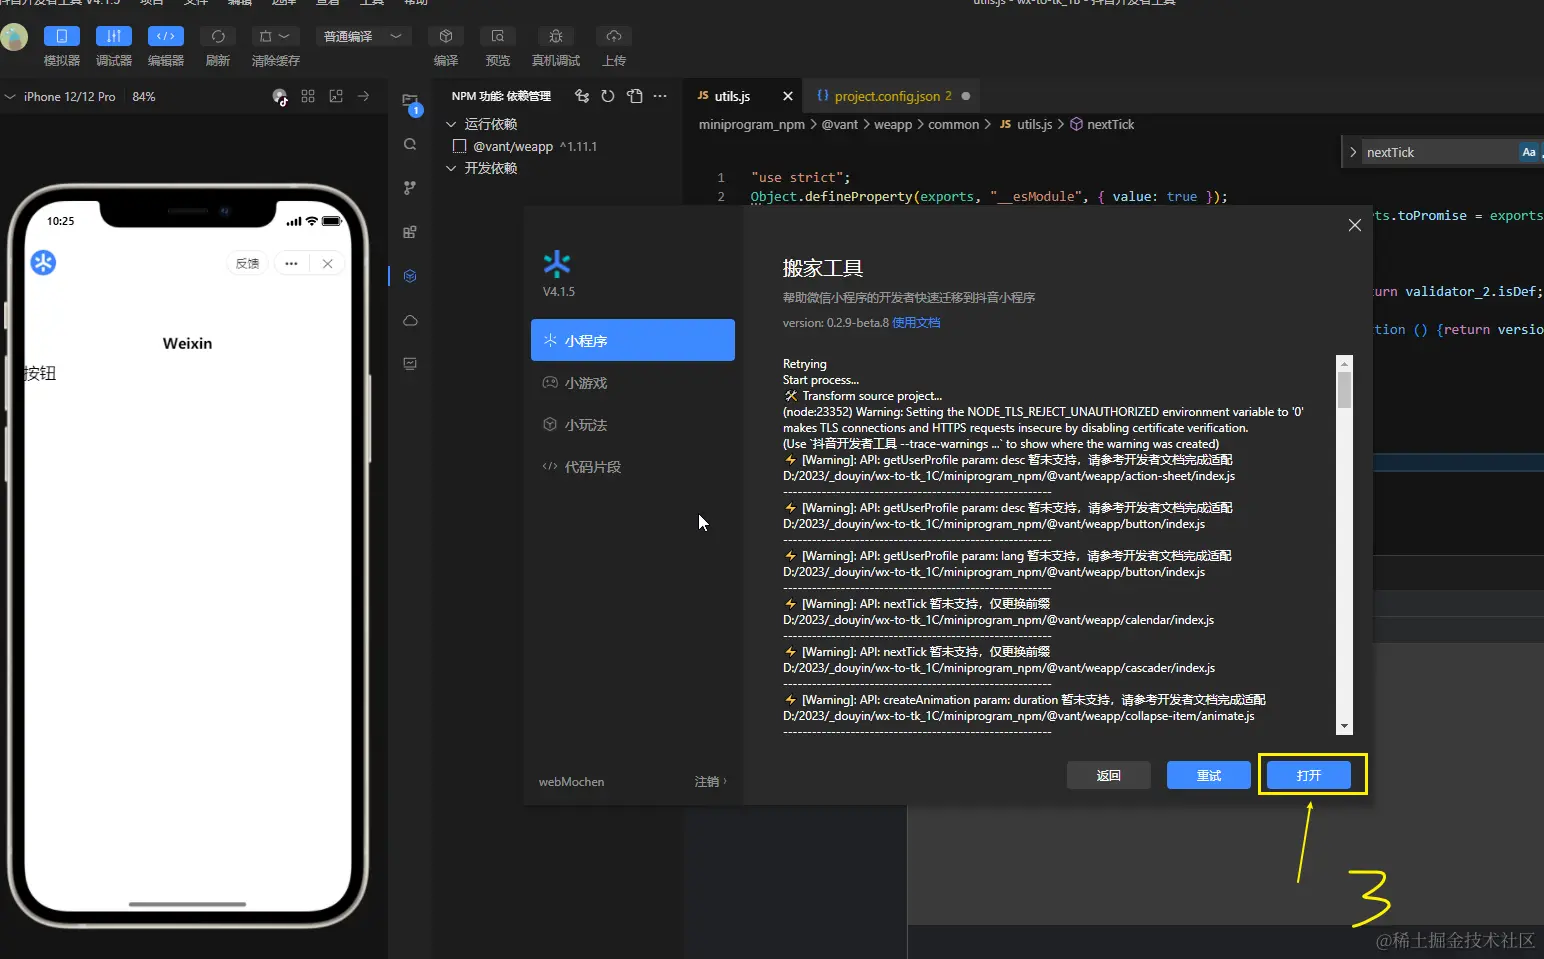Refresh the NPM dependency list

tap(608, 96)
